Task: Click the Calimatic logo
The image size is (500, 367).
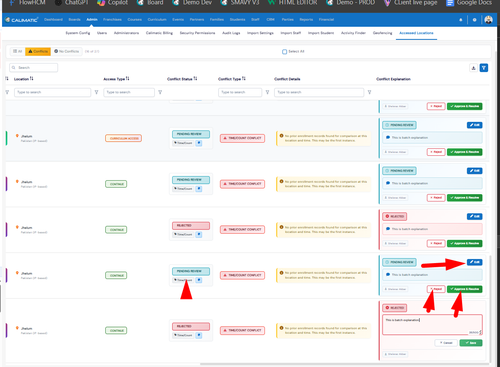Action: [22, 20]
